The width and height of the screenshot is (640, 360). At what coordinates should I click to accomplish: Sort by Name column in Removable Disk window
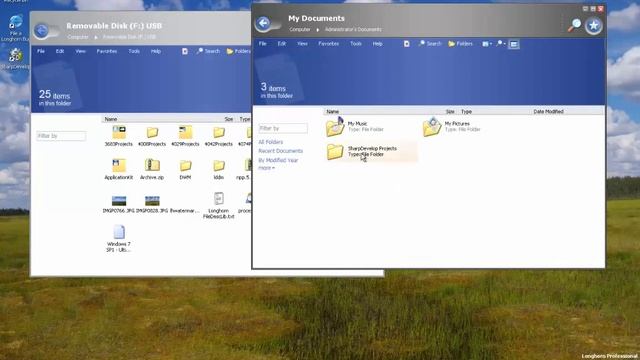(x=111, y=119)
